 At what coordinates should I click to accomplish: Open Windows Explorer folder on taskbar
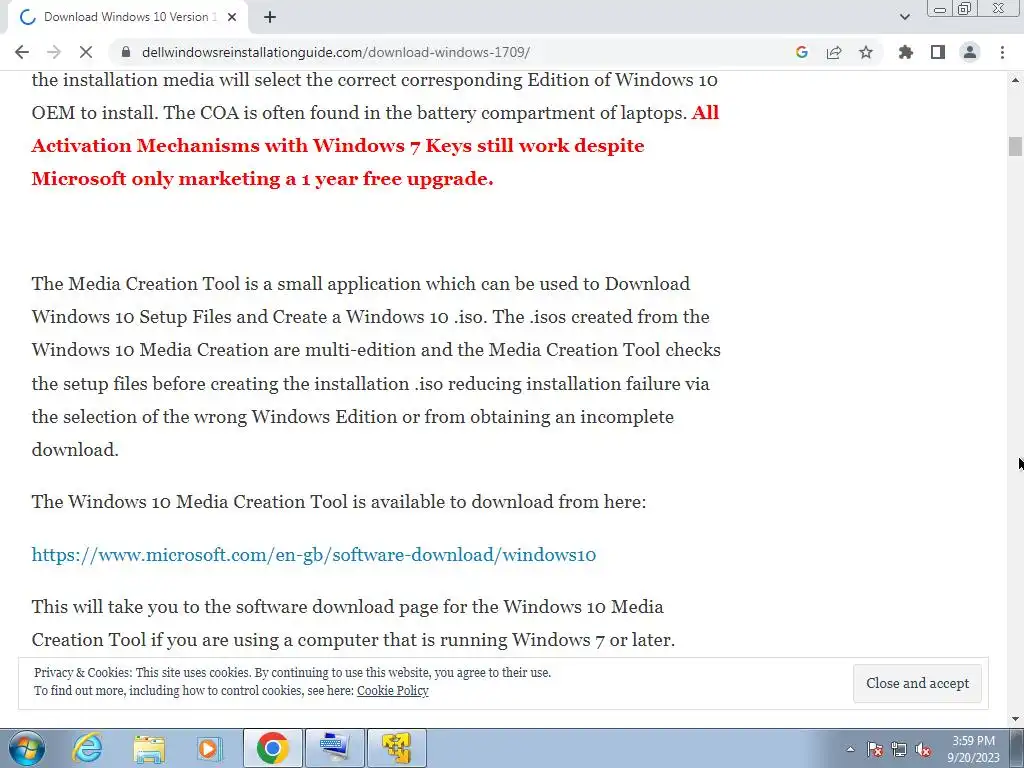149,748
